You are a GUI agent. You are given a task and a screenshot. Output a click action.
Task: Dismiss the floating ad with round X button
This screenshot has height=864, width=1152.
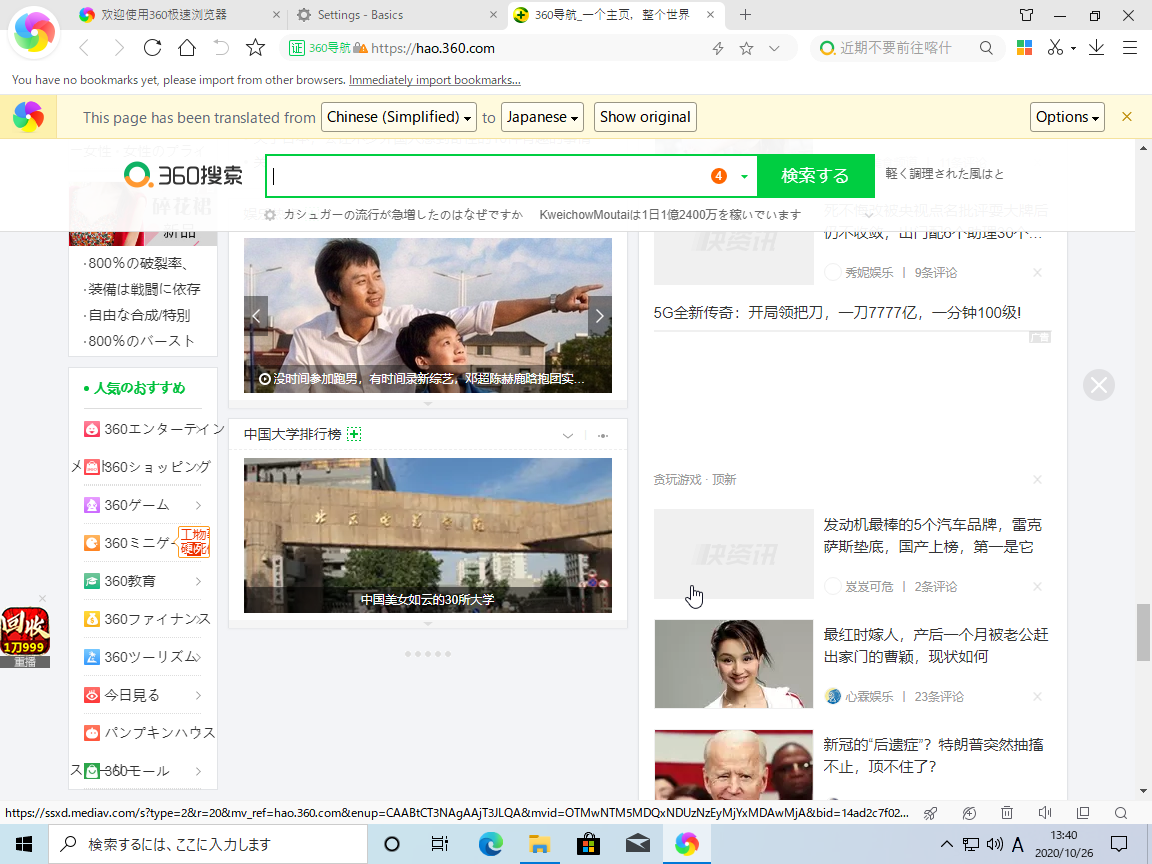[x=1099, y=385]
